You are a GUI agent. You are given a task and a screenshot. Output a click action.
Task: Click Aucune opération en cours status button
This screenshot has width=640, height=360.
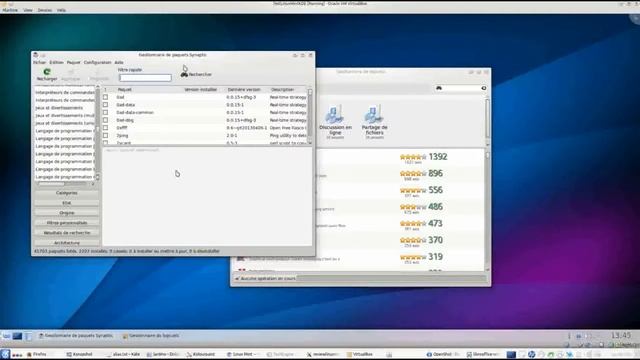click(265, 278)
